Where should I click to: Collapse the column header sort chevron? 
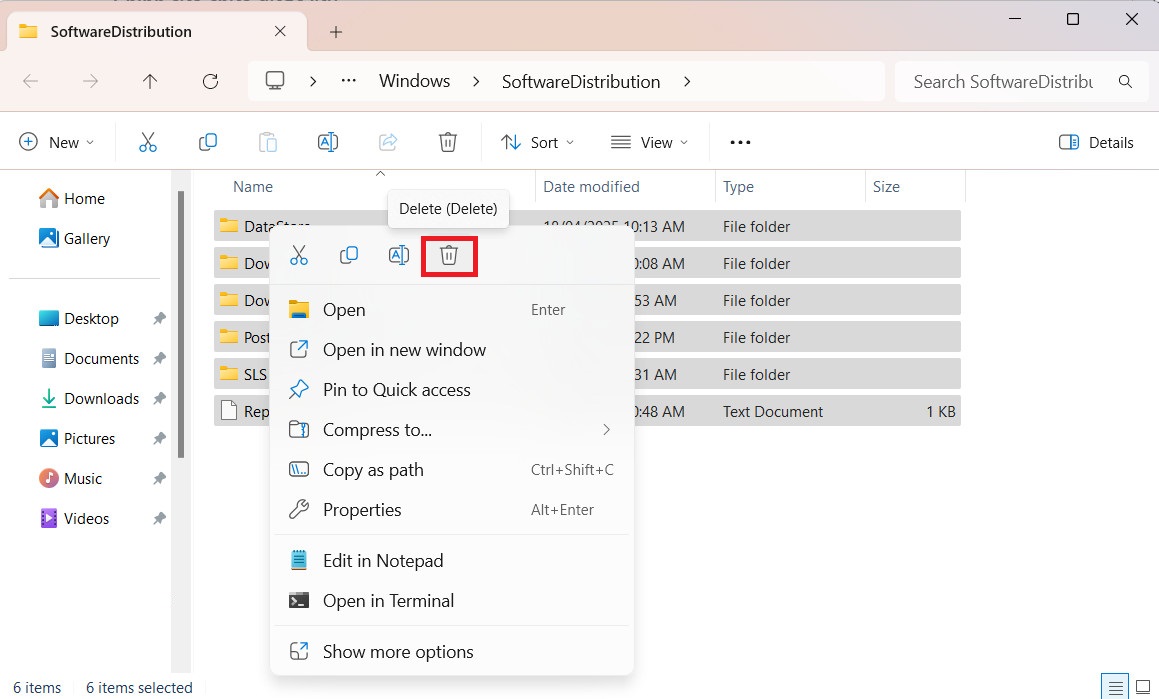(x=381, y=174)
